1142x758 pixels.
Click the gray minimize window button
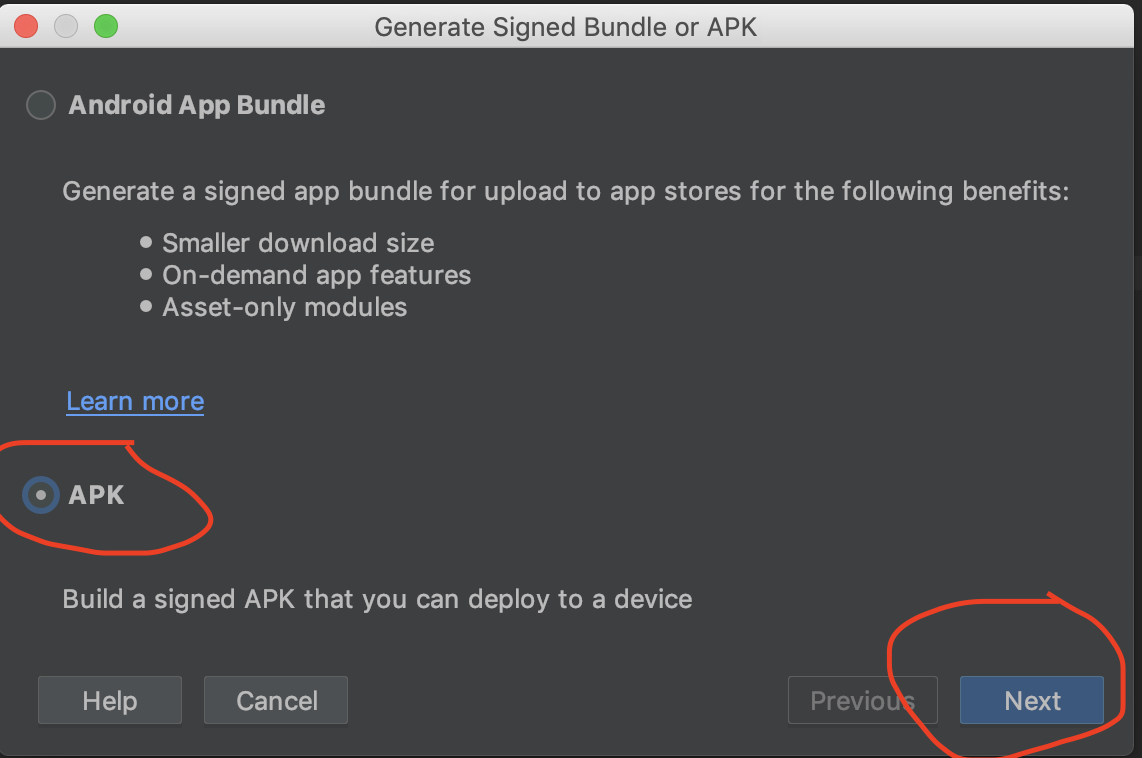pyautogui.click(x=66, y=27)
